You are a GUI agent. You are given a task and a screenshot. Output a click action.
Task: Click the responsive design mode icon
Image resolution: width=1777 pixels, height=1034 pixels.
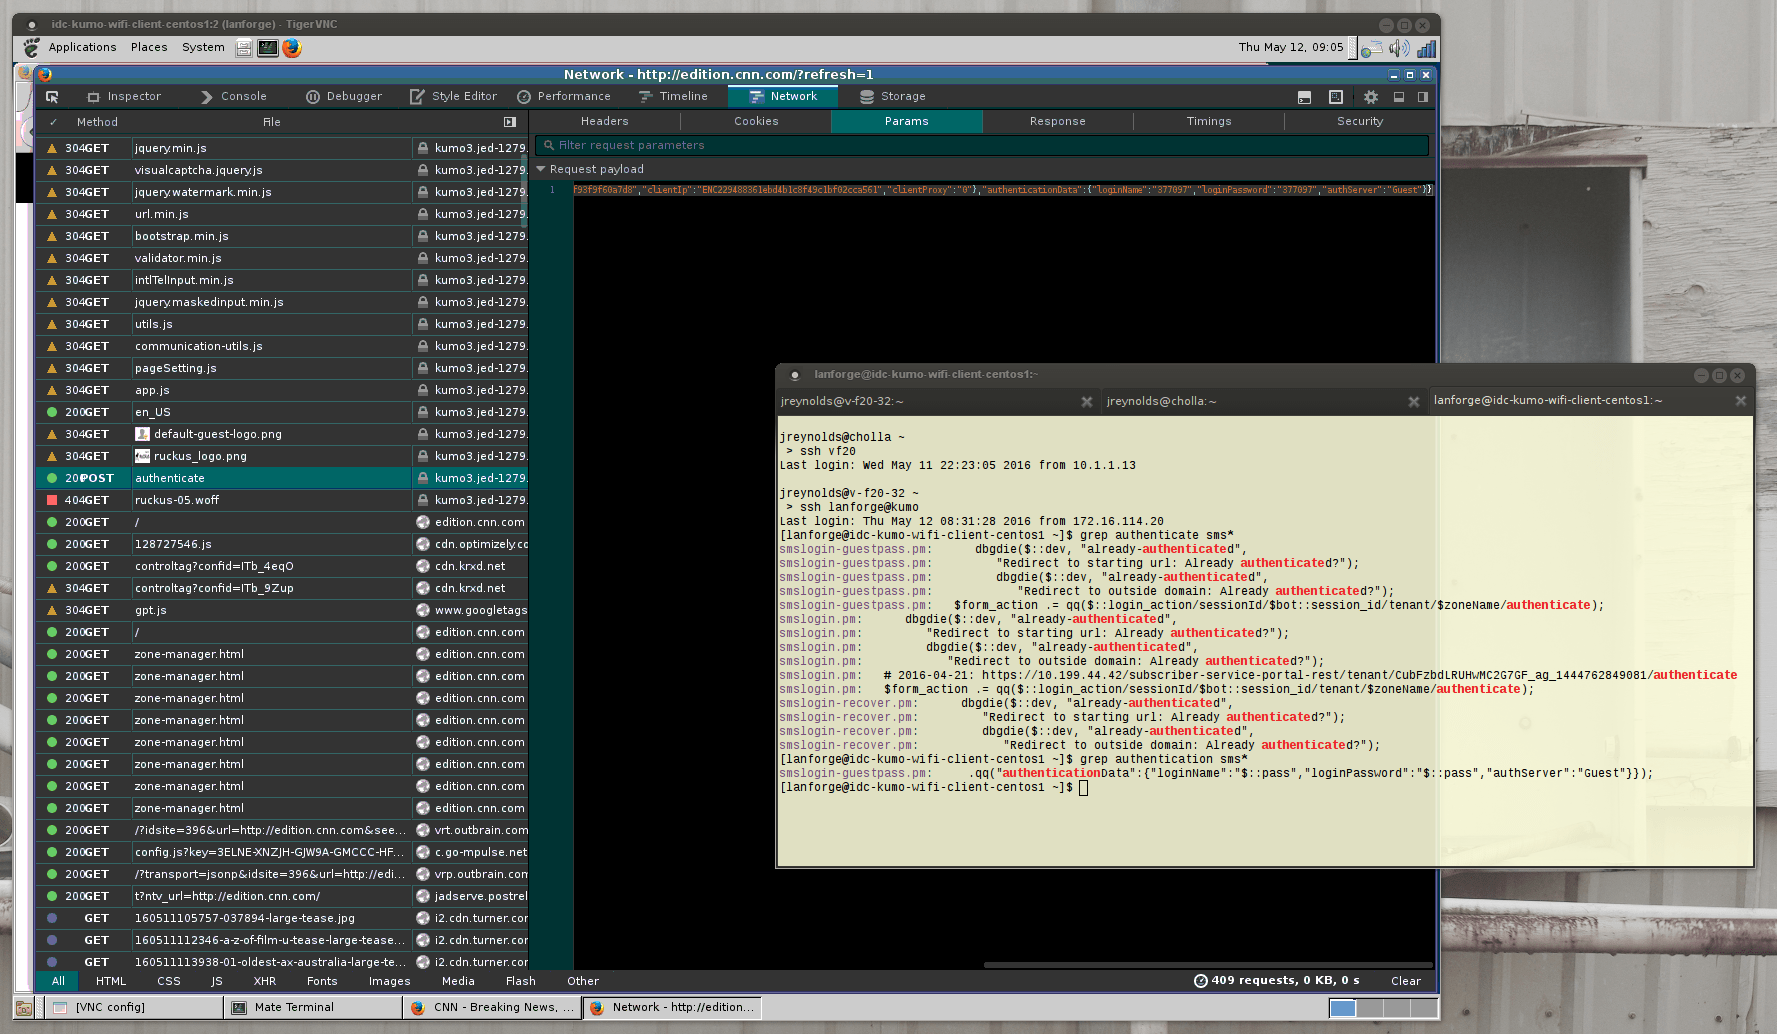pos(1336,97)
